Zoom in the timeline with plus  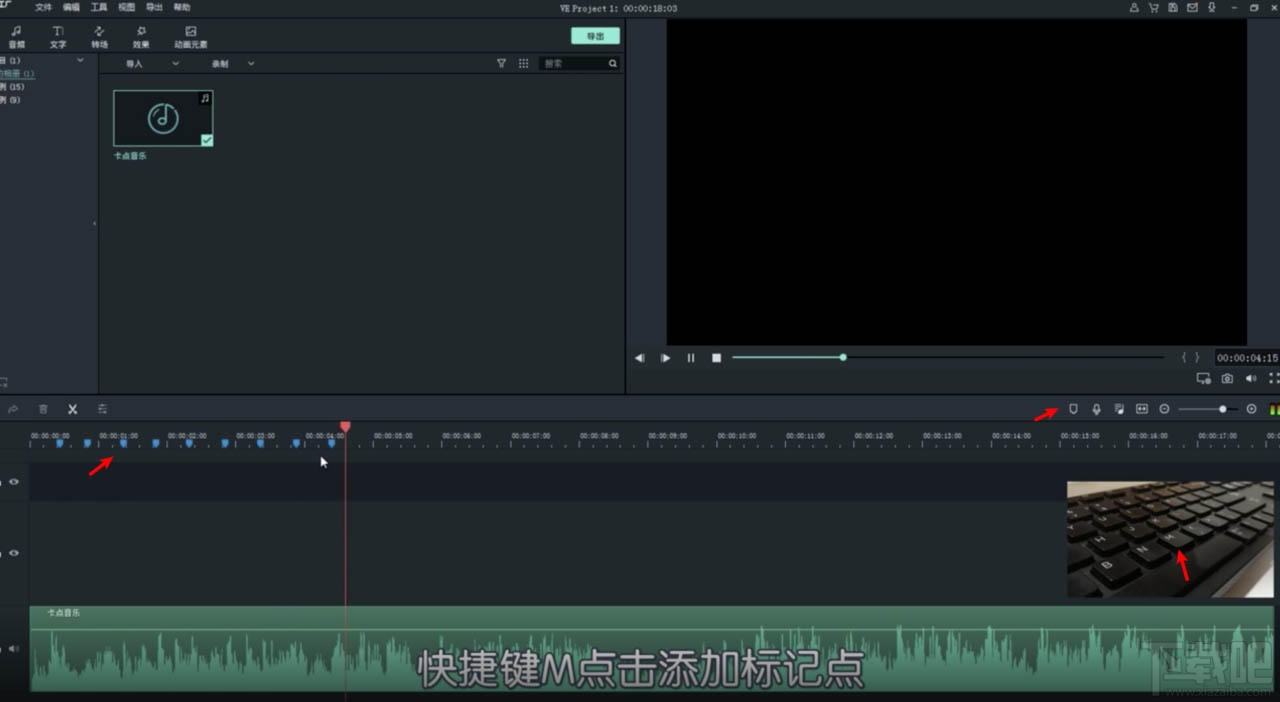1251,409
